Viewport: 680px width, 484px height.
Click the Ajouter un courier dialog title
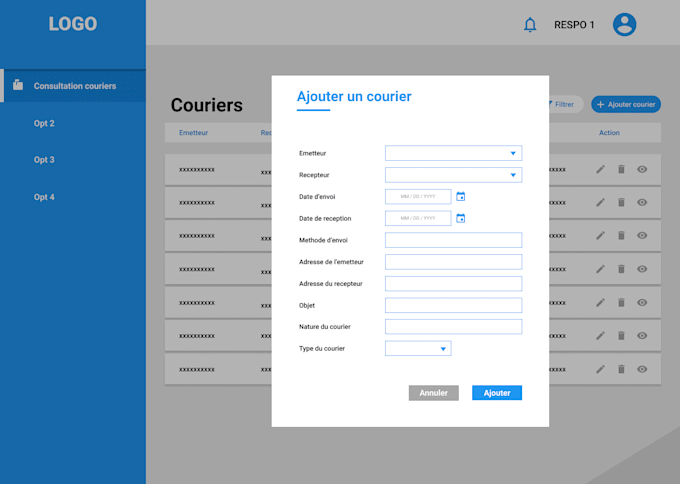[x=354, y=96]
